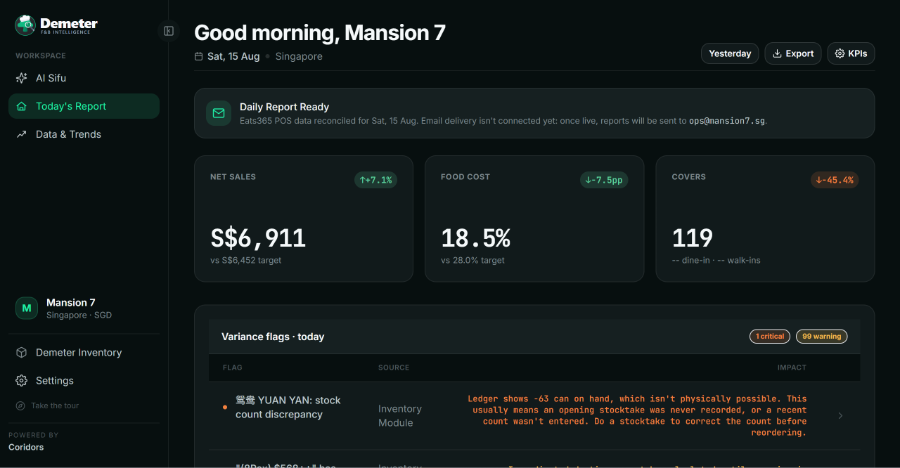Image resolution: width=900 pixels, height=468 pixels.
Task: Click the KPIs gear icon
Action: click(x=840, y=53)
